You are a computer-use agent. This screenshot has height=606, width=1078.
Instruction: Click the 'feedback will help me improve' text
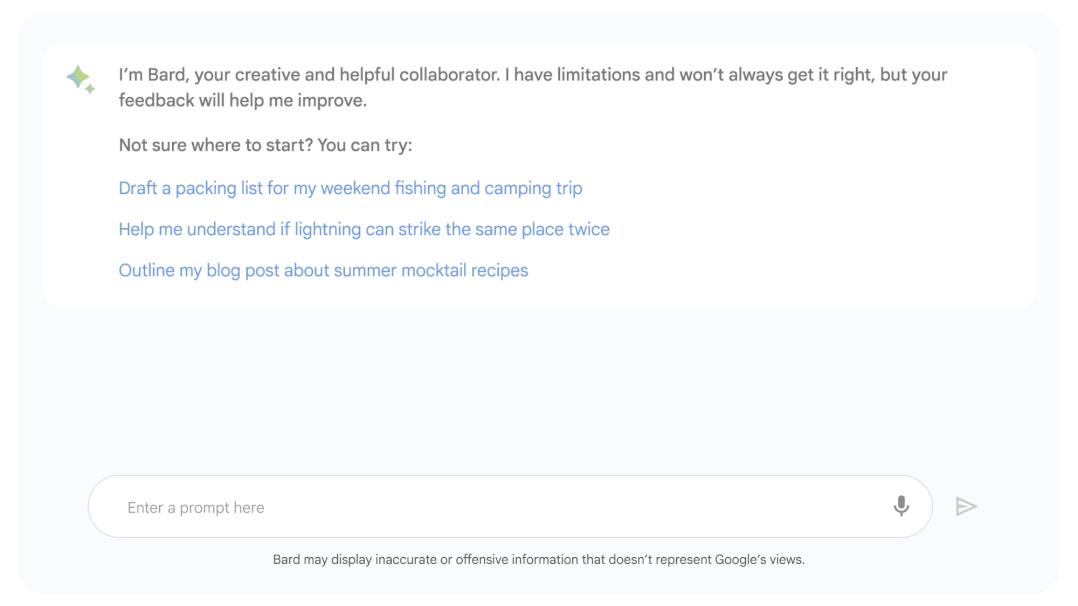(243, 100)
